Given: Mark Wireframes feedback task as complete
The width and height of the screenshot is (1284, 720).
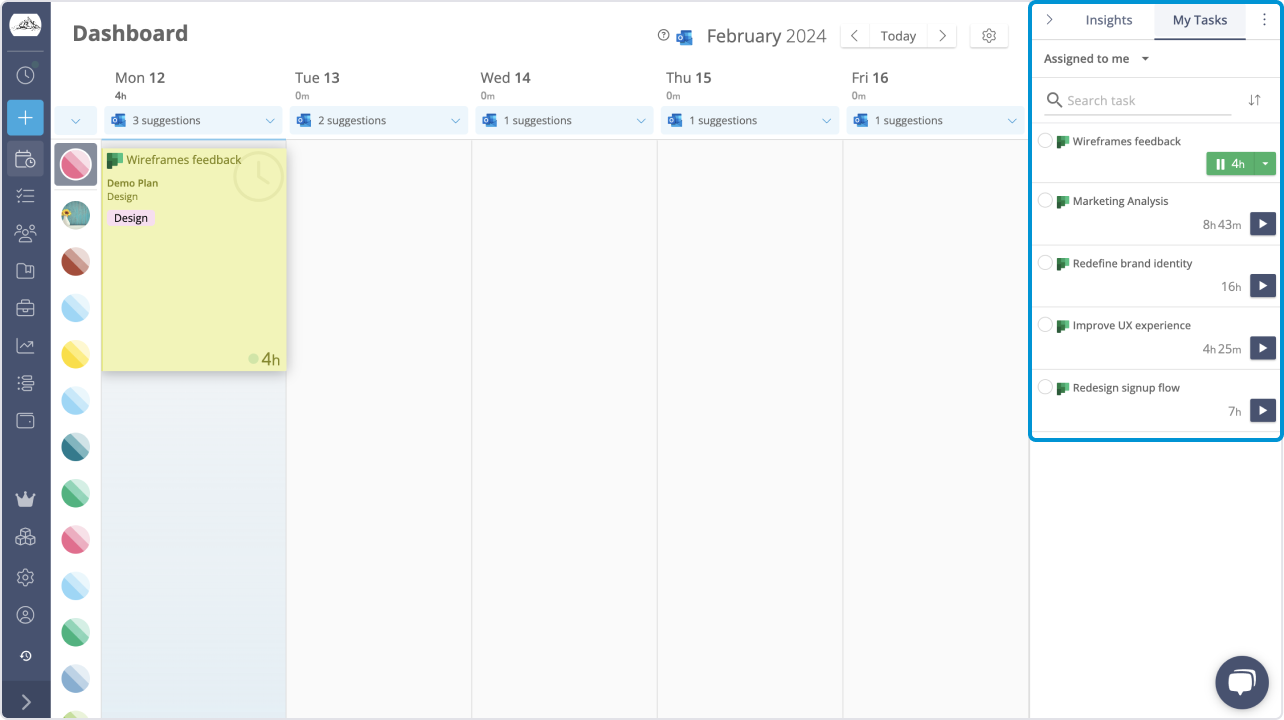Looking at the screenshot, I should 1045,141.
